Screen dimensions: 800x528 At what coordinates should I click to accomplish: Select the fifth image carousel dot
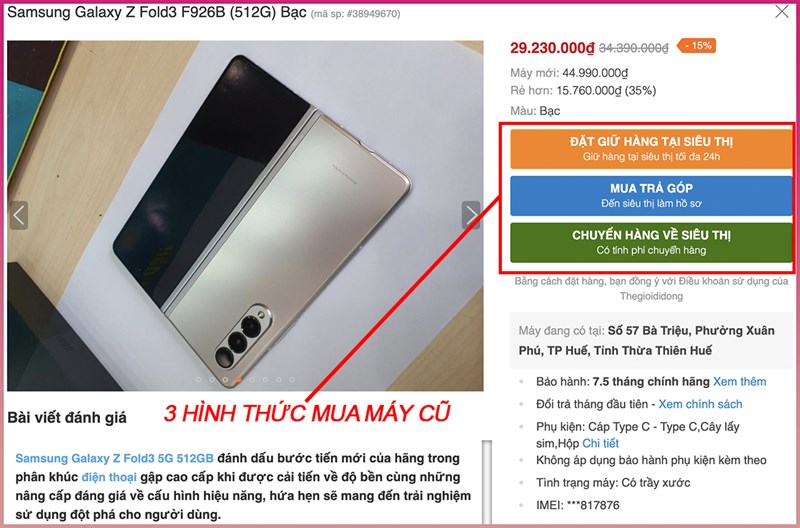252,380
